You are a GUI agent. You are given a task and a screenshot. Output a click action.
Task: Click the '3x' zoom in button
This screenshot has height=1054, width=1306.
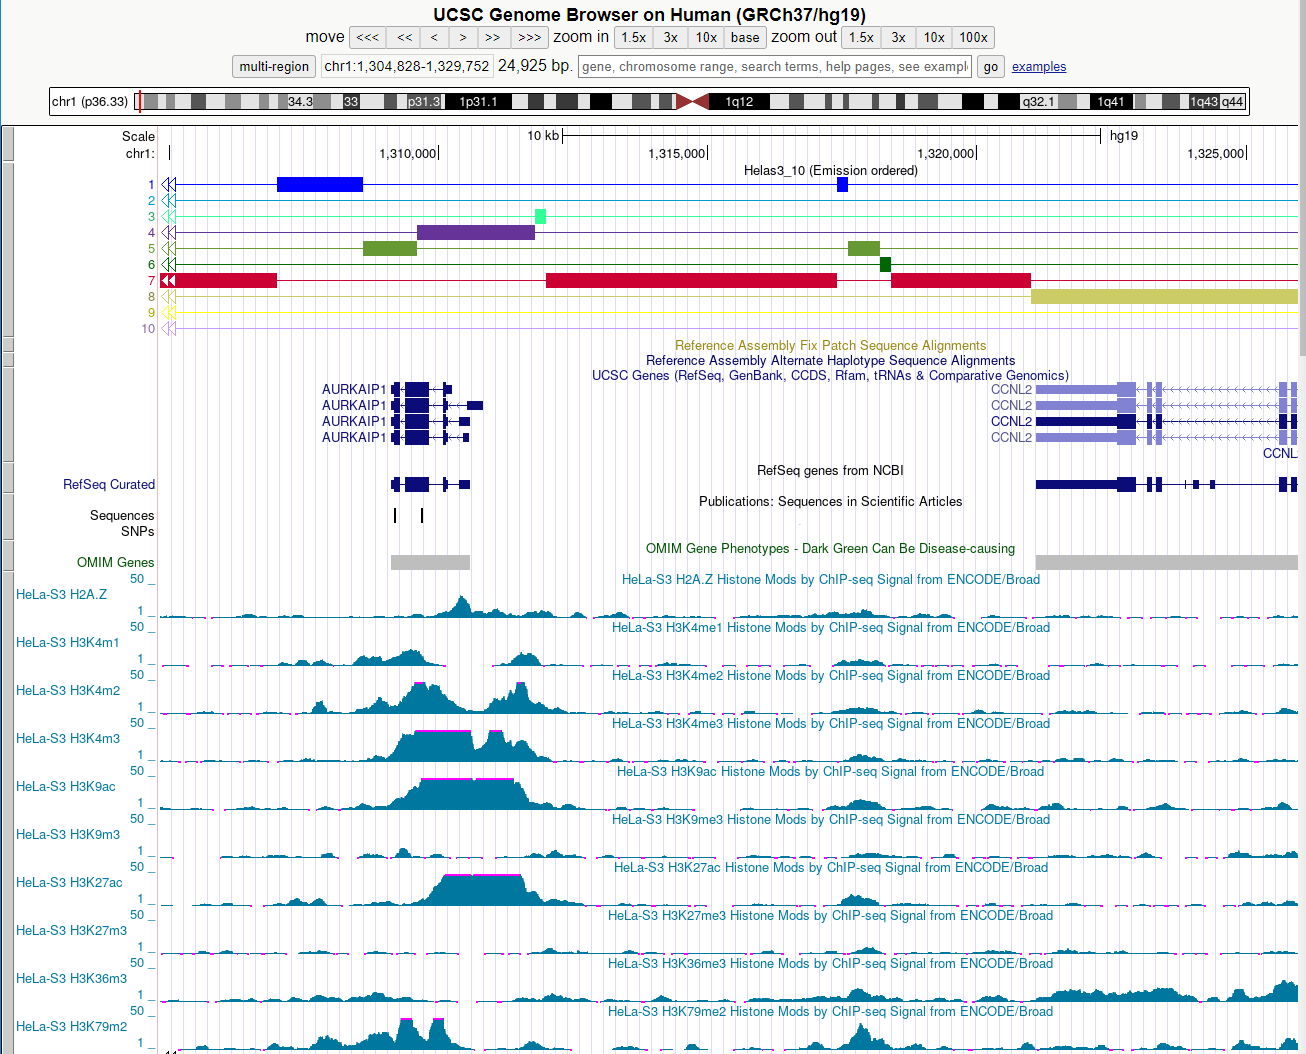(x=670, y=37)
